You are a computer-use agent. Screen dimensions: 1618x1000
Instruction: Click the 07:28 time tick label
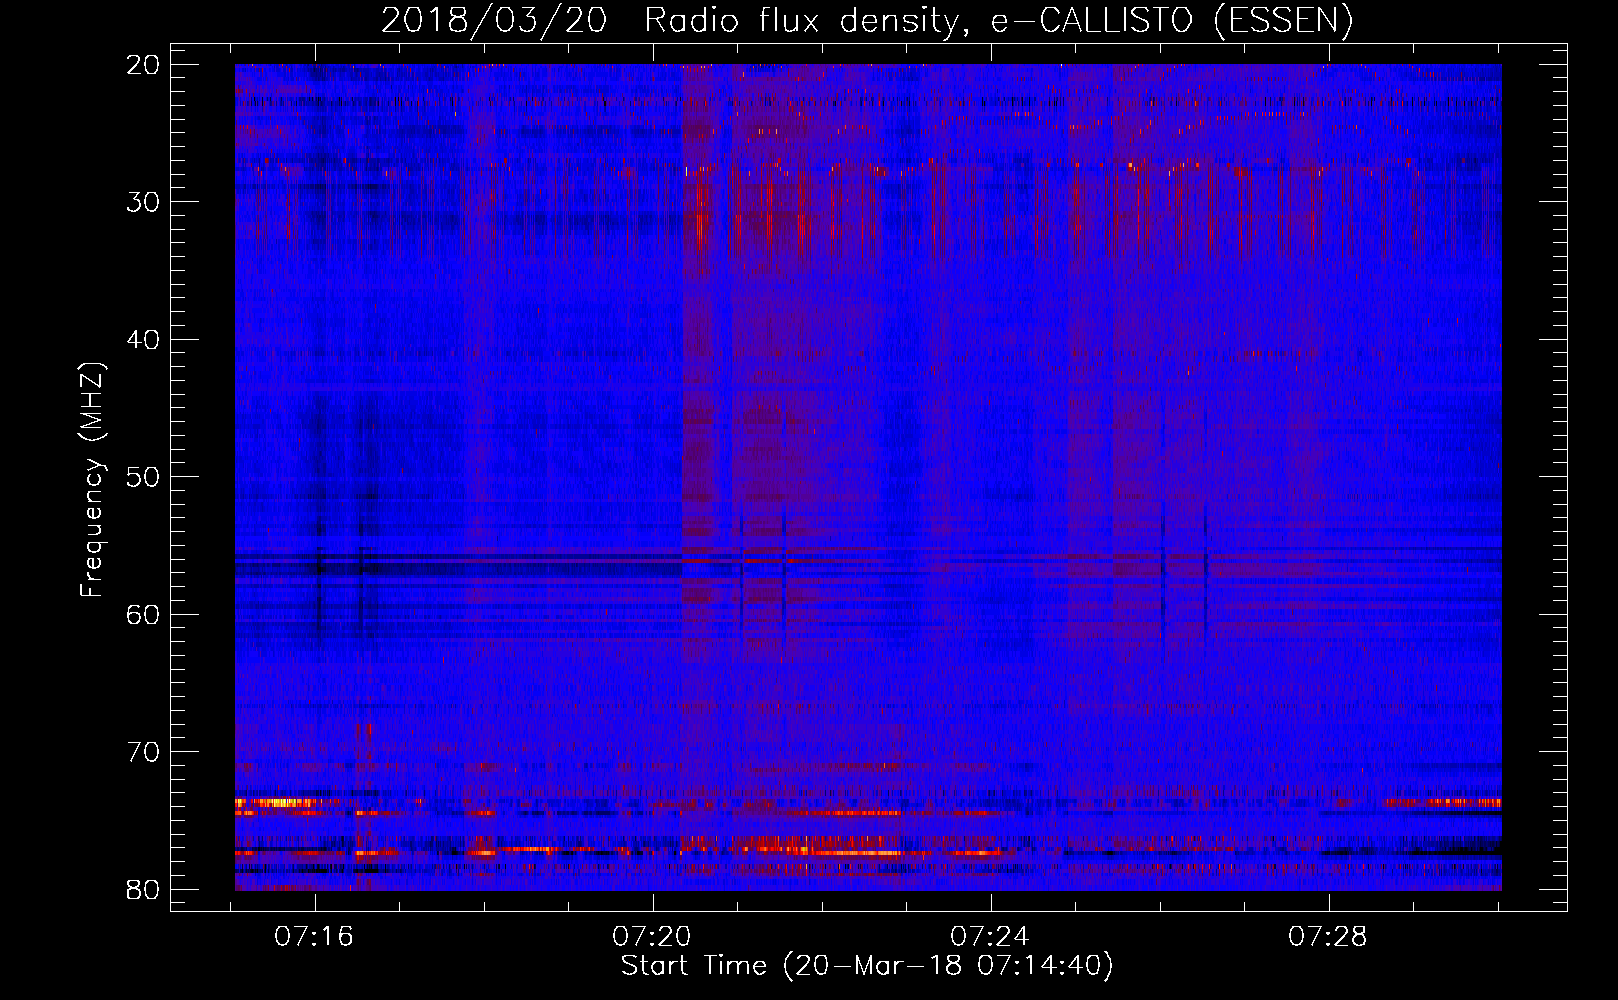[1328, 937]
